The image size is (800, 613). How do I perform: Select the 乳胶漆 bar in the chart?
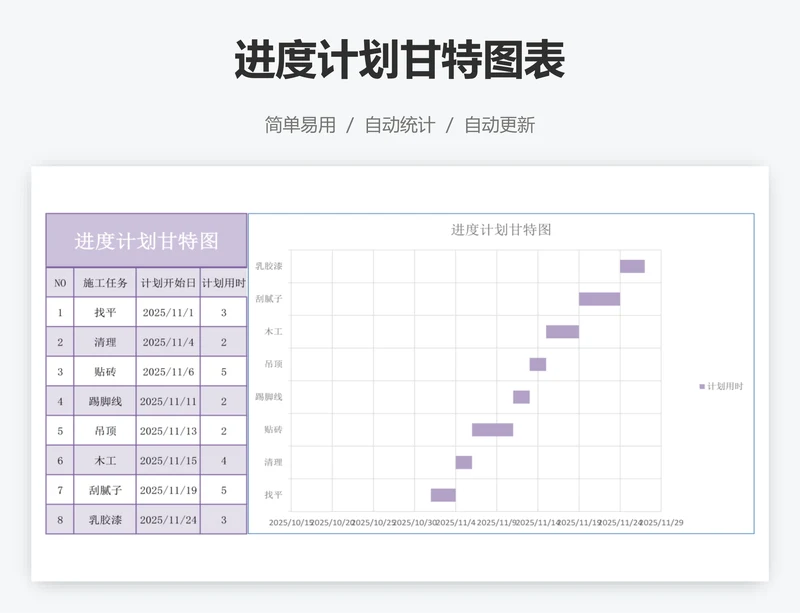(x=633, y=265)
